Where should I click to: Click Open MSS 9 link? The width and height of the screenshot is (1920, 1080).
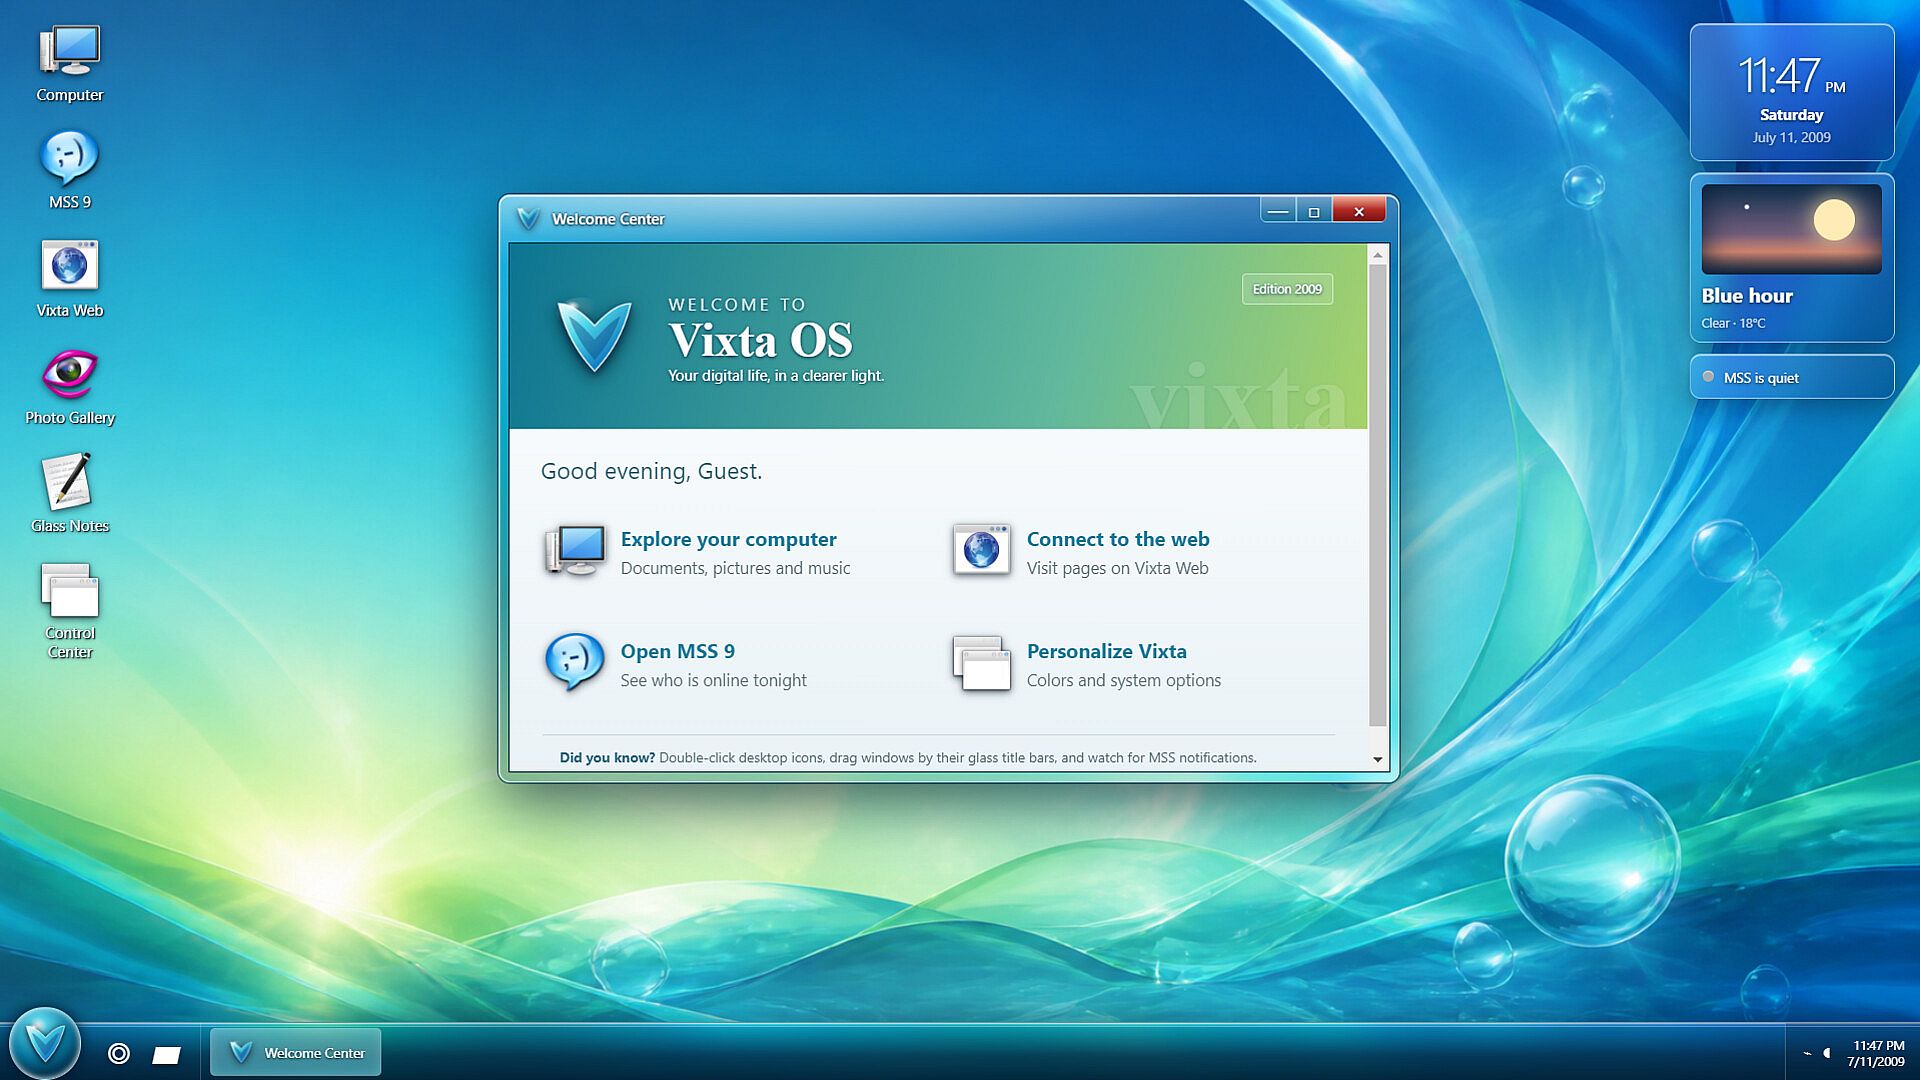(677, 651)
